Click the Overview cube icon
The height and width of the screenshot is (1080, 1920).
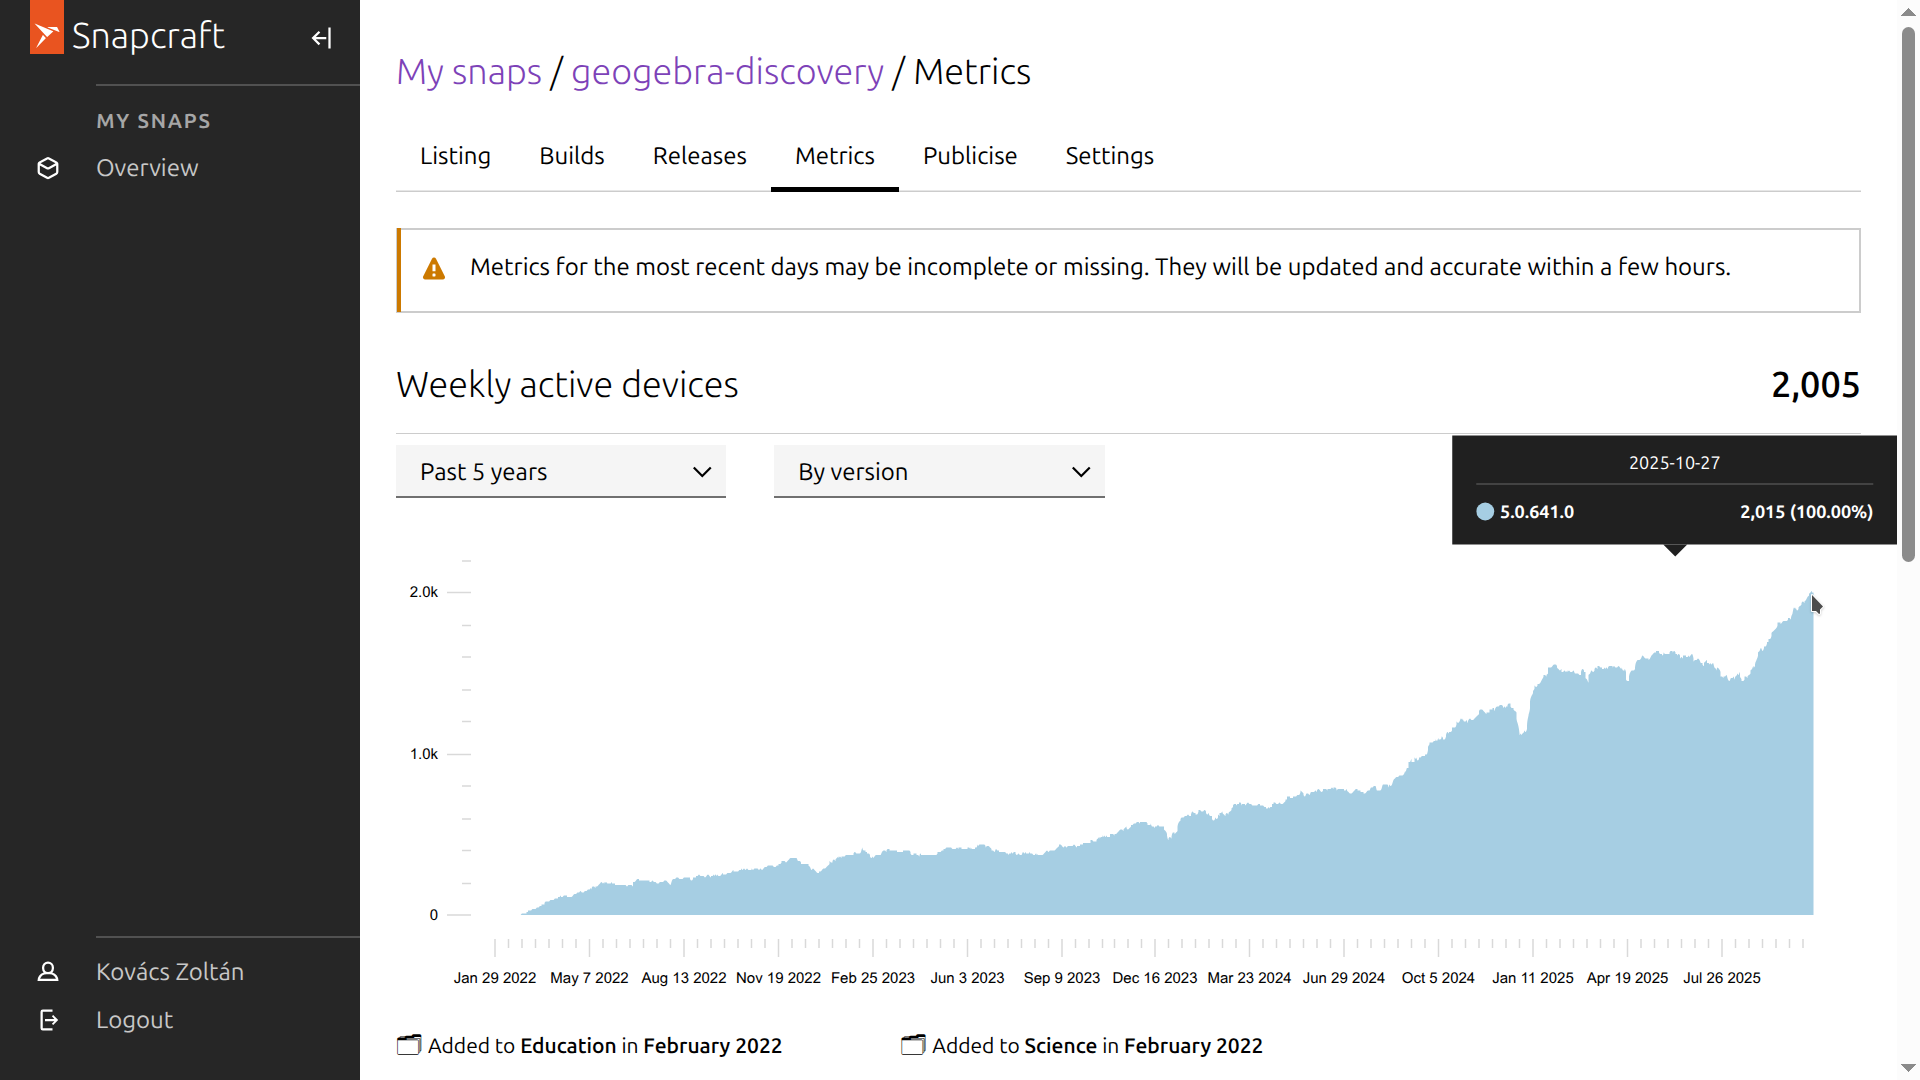48,168
